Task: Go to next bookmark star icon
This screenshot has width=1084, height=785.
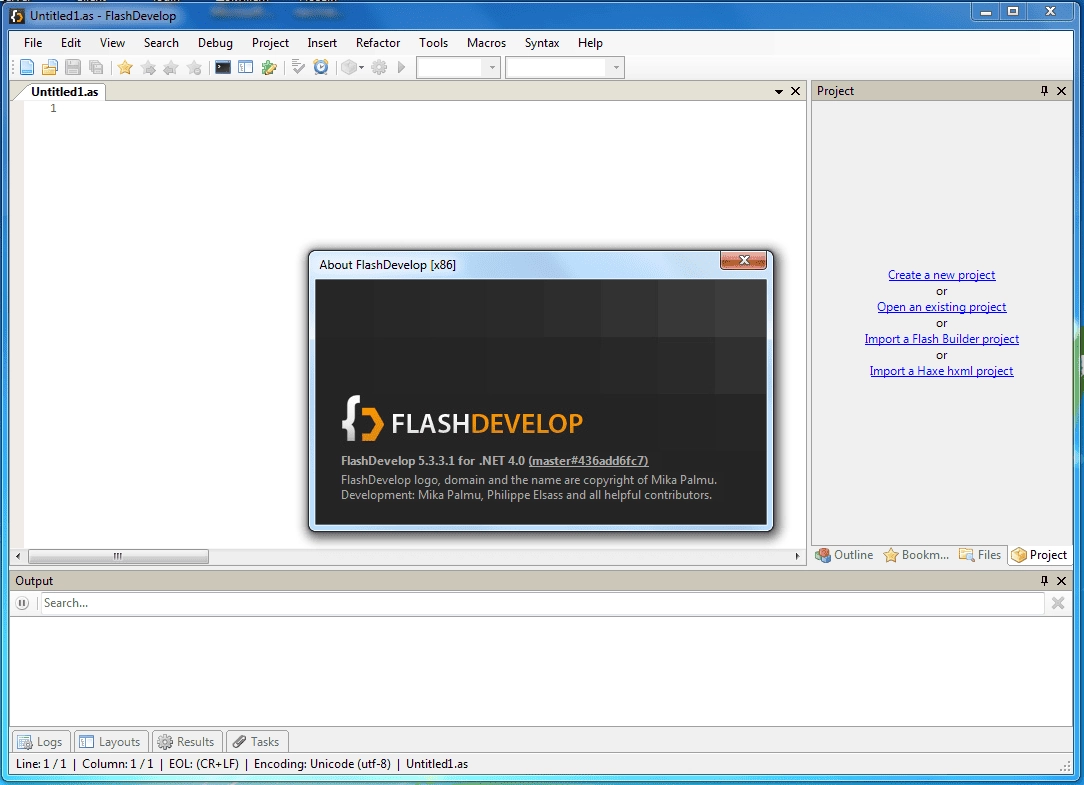Action: tap(148, 67)
